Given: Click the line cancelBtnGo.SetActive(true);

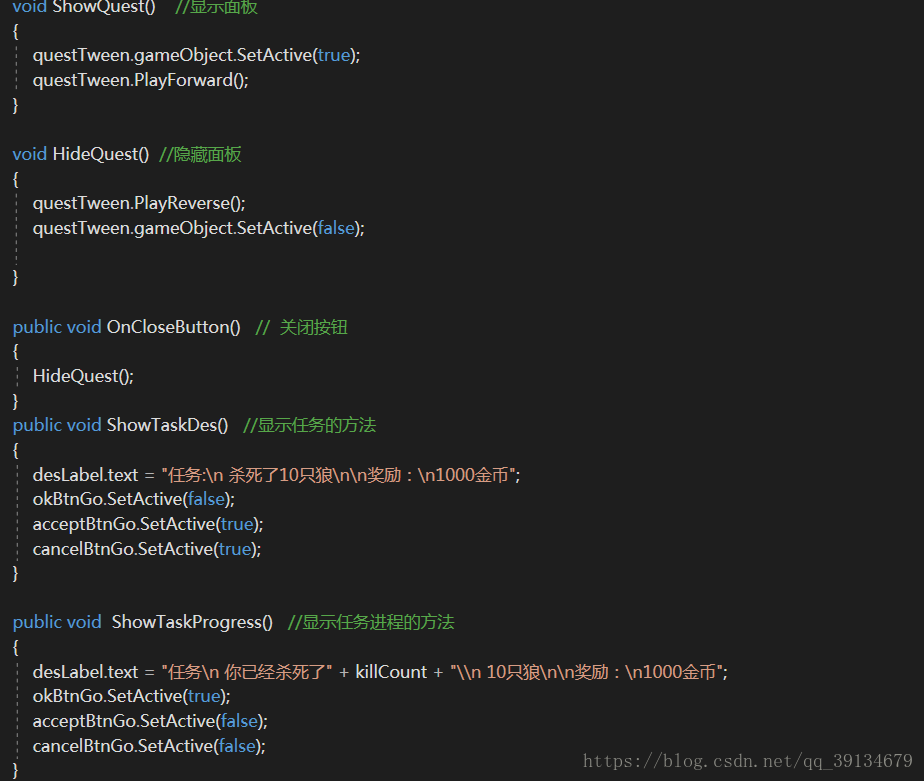Looking at the screenshot, I should tap(147, 549).
